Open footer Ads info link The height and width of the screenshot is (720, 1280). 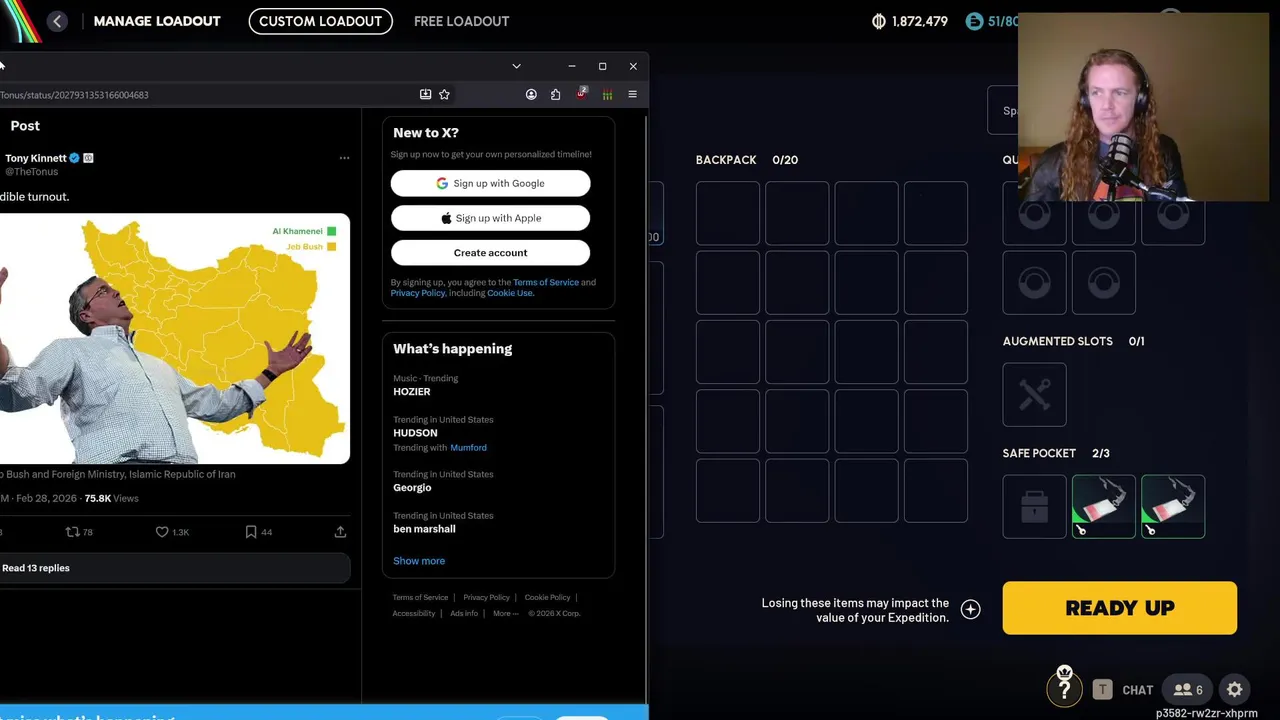[464, 613]
